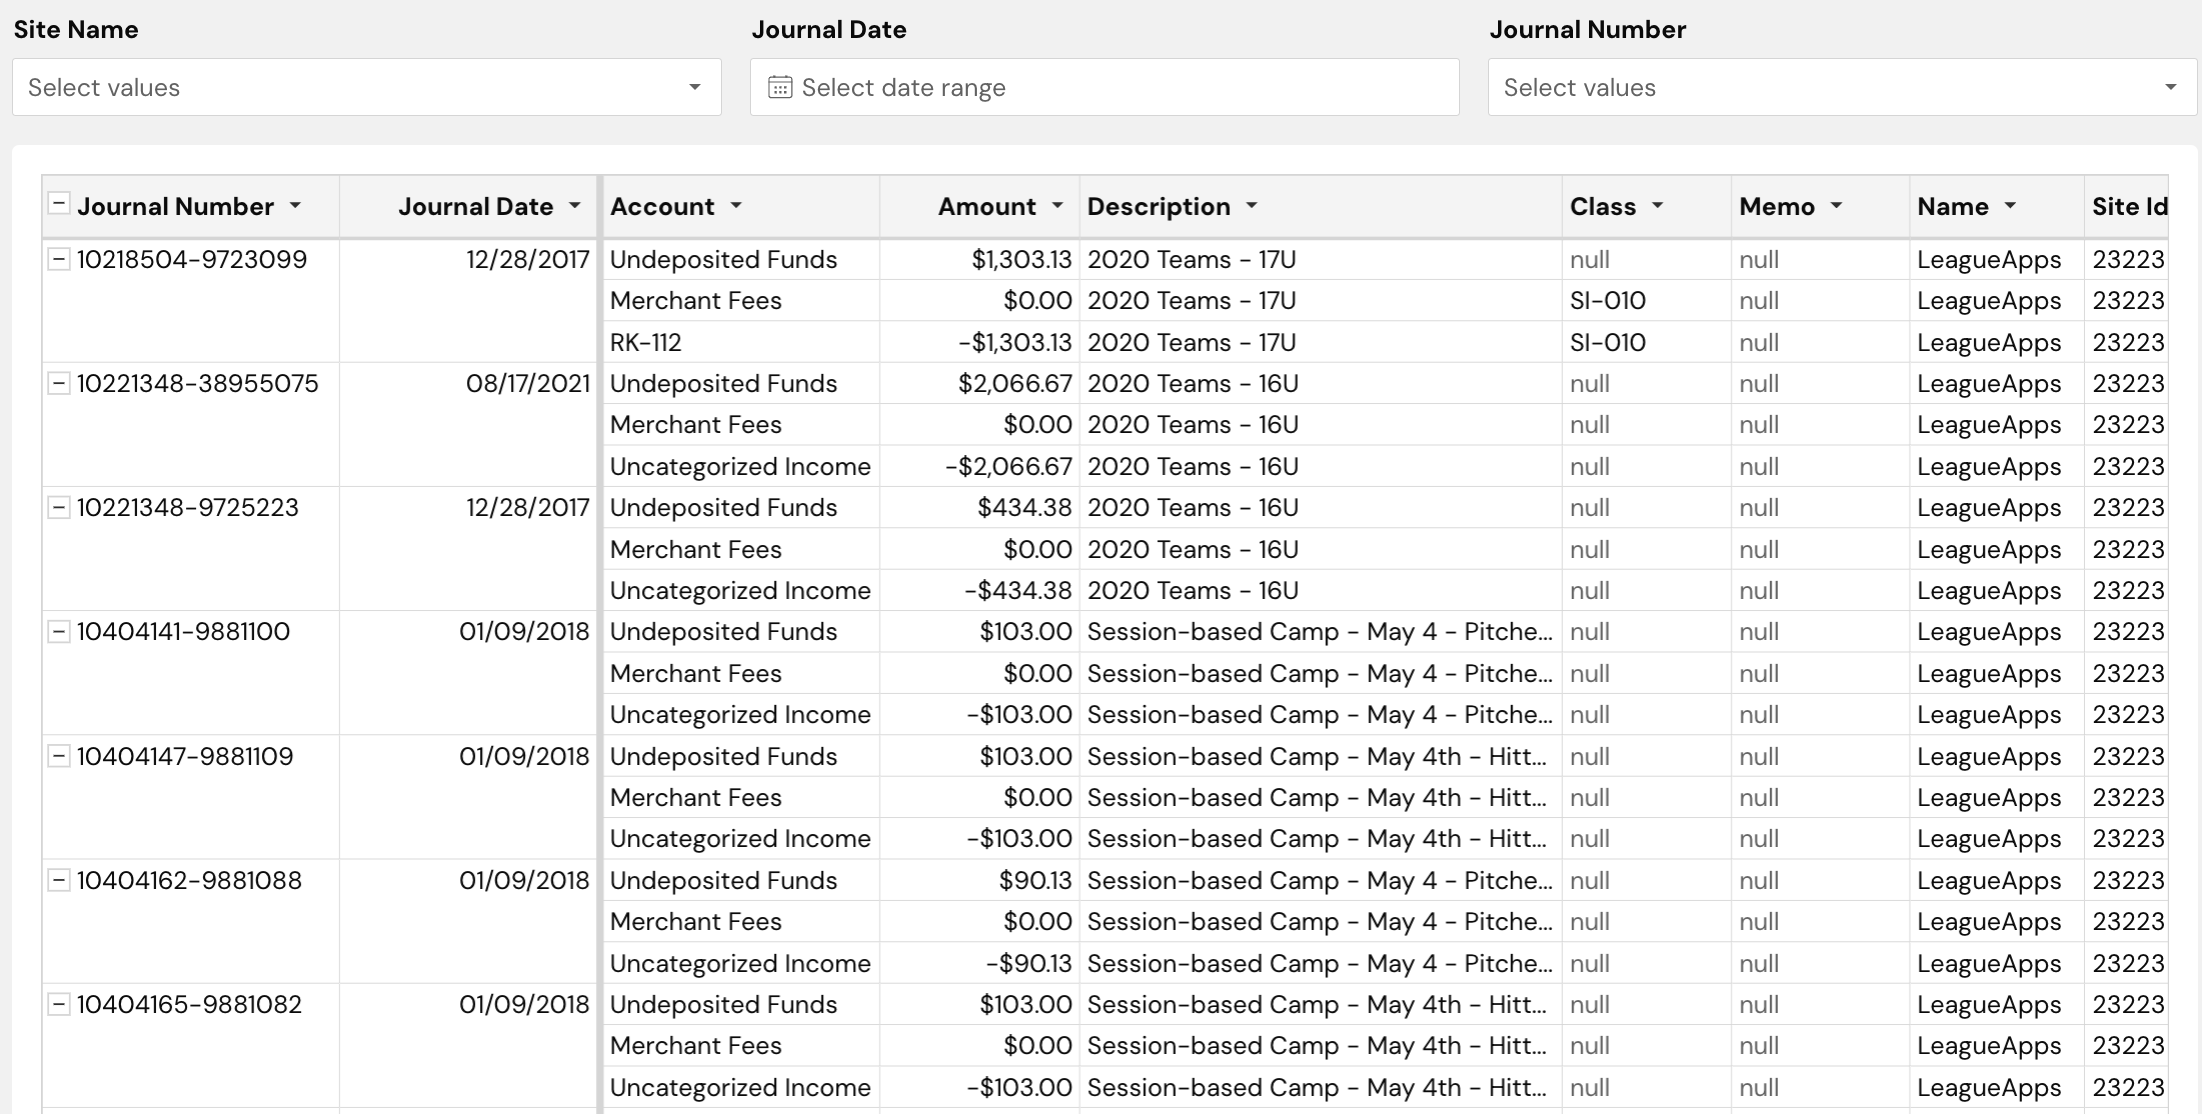Image resolution: width=2202 pixels, height=1114 pixels.
Task: Open the Name column menu arrow
Action: click(2013, 206)
